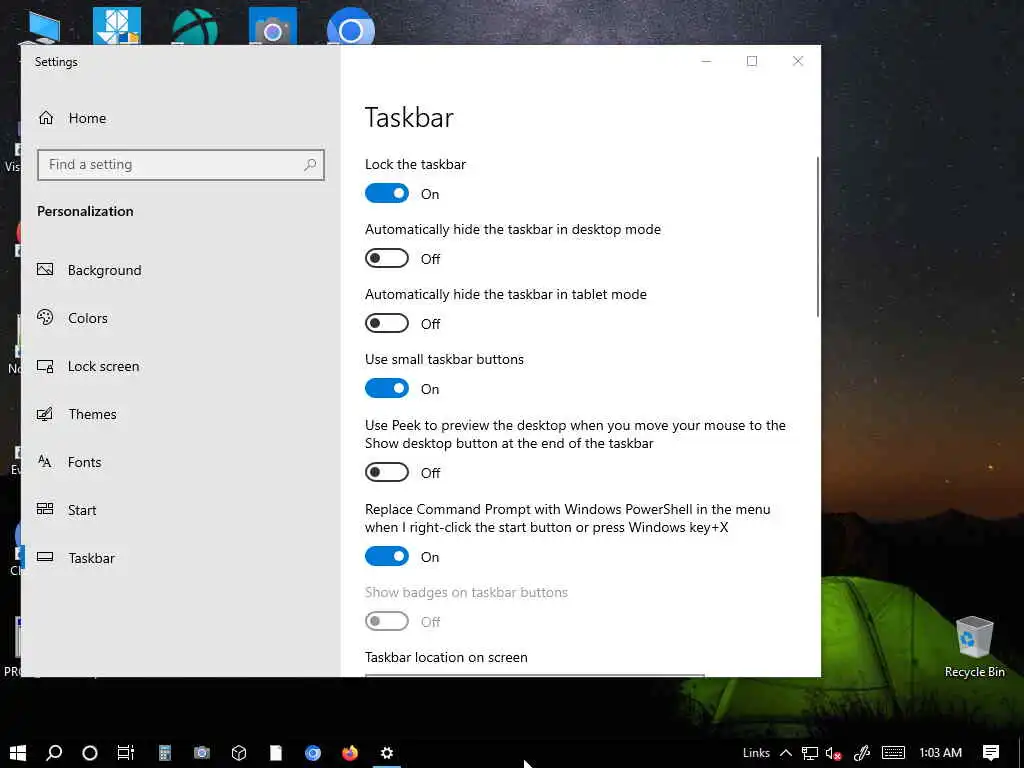Launch Firefox from taskbar
This screenshot has width=1024, height=768.
click(x=350, y=753)
